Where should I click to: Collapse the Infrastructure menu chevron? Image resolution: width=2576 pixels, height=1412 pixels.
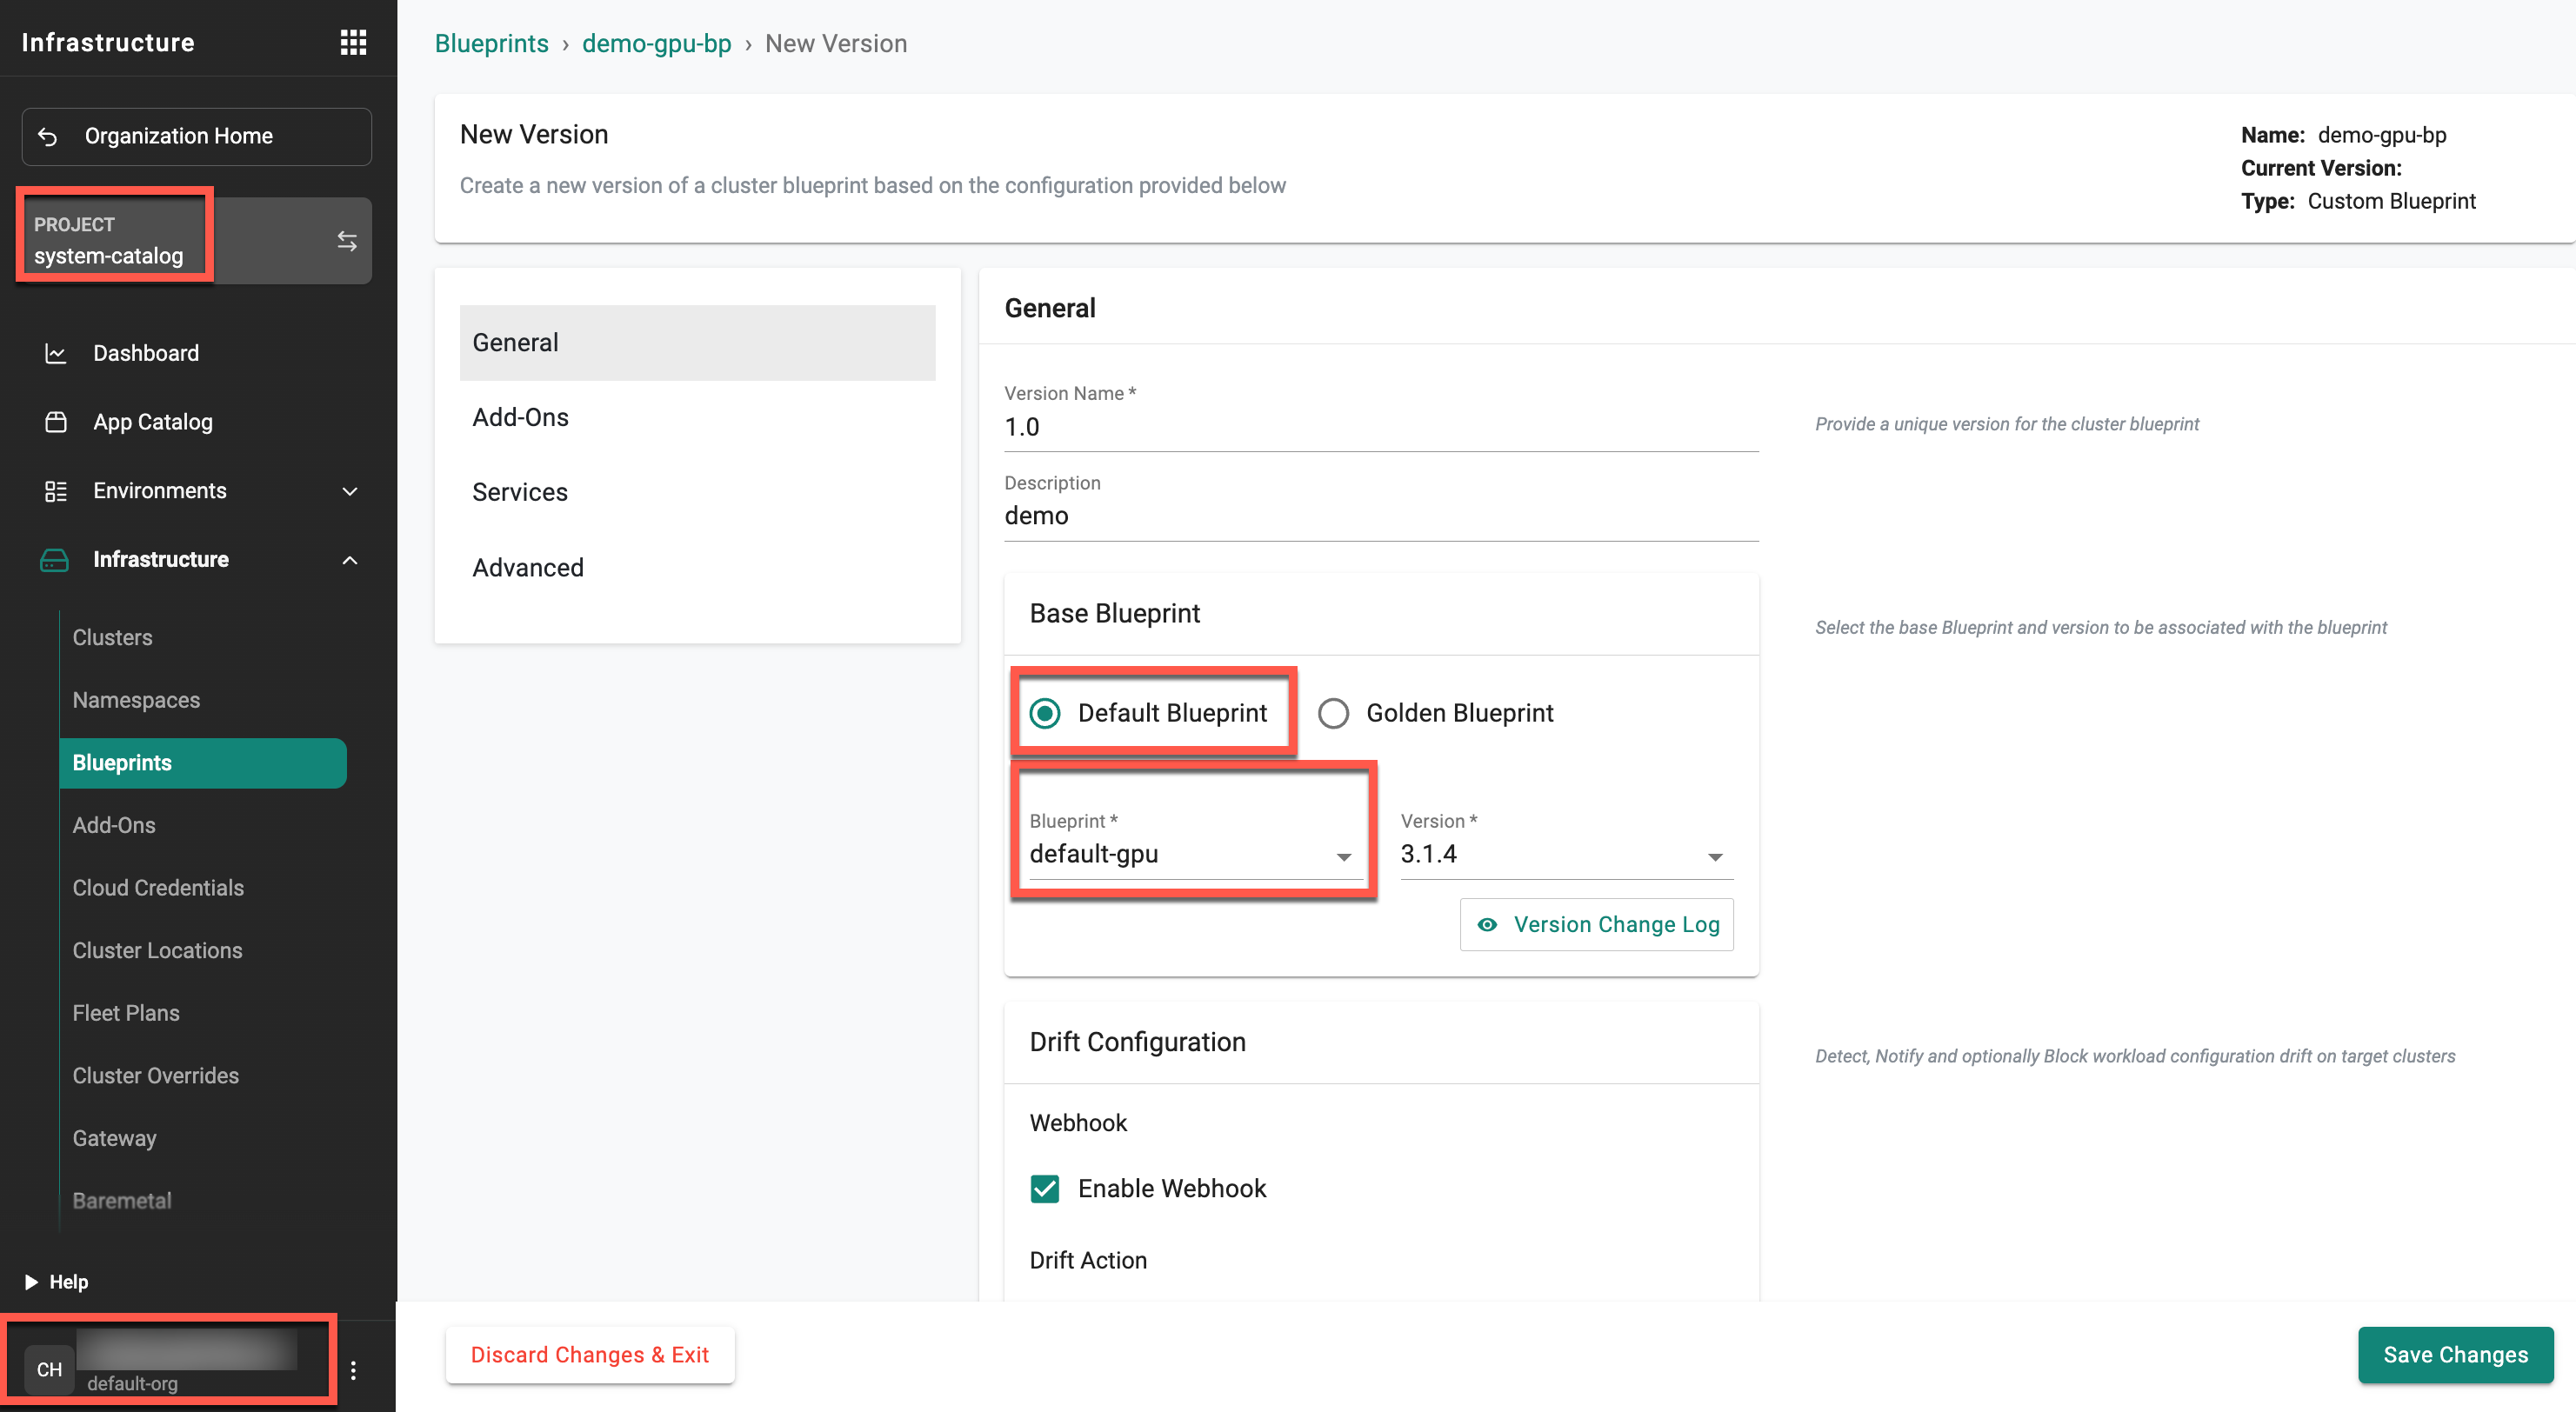349,560
